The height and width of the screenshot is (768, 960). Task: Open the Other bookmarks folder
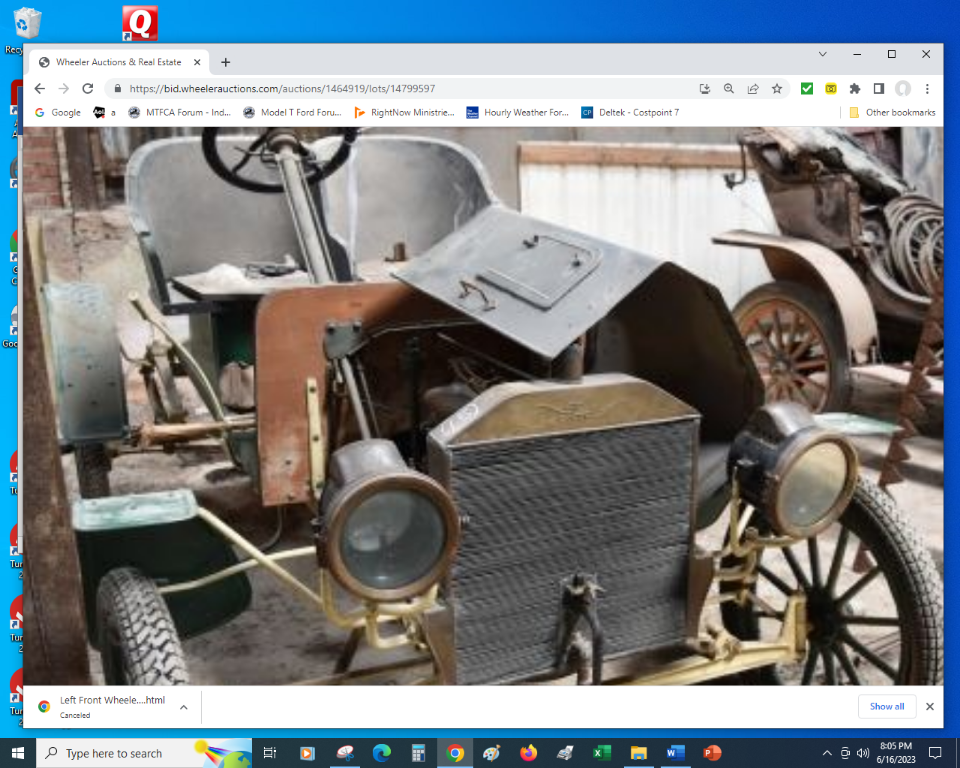click(892, 113)
